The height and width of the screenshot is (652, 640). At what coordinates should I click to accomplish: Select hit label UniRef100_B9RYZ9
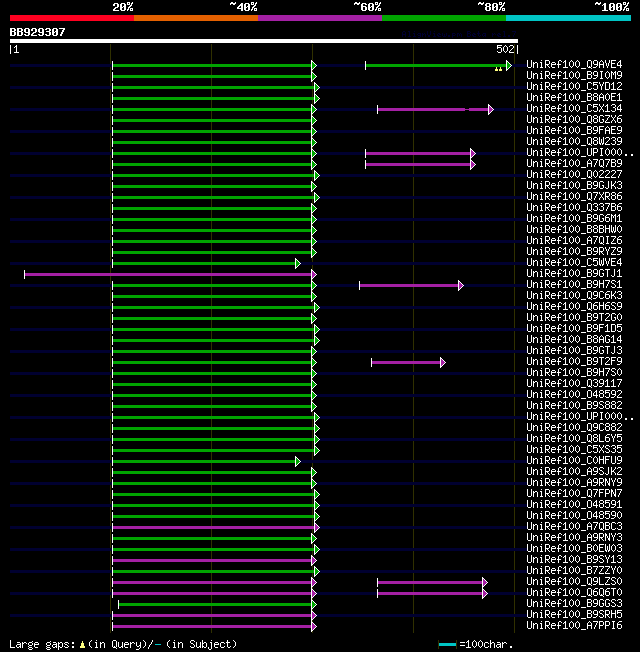click(x=574, y=252)
